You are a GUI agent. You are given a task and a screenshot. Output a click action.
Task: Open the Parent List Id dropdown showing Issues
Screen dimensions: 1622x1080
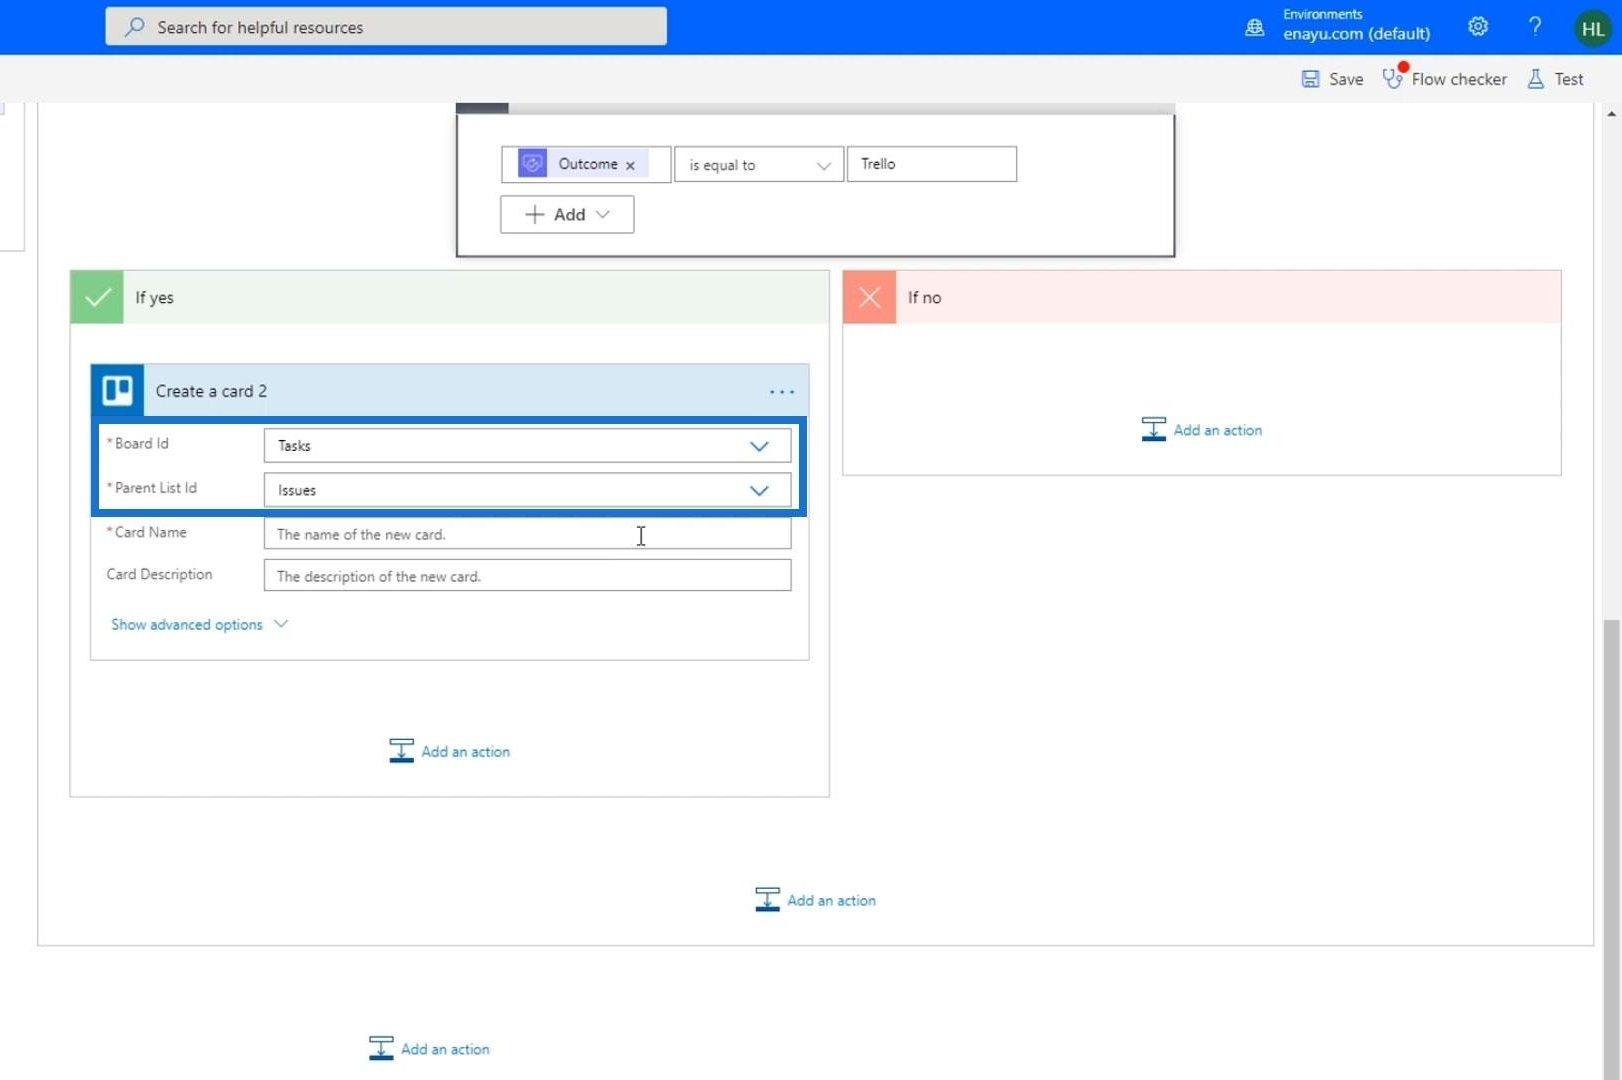pos(527,490)
